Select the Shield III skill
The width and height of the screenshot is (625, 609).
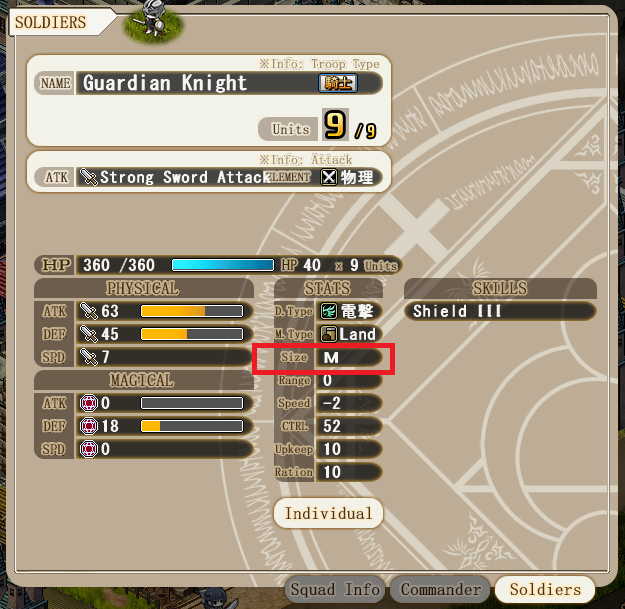500,311
